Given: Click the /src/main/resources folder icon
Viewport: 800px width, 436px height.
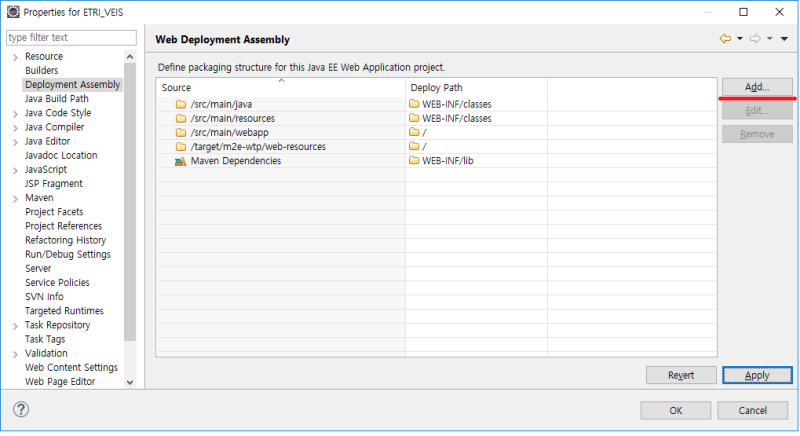Looking at the screenshot, I should (x=181, y=119).
